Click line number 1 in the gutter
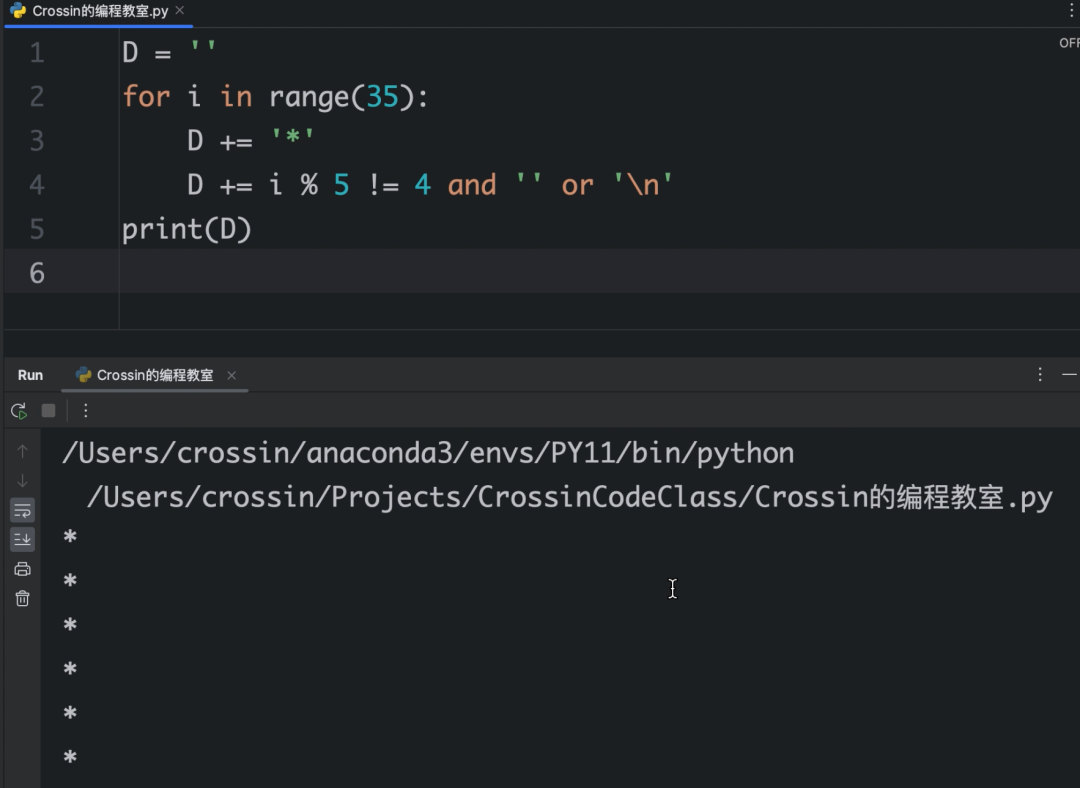 click(37, 53)
